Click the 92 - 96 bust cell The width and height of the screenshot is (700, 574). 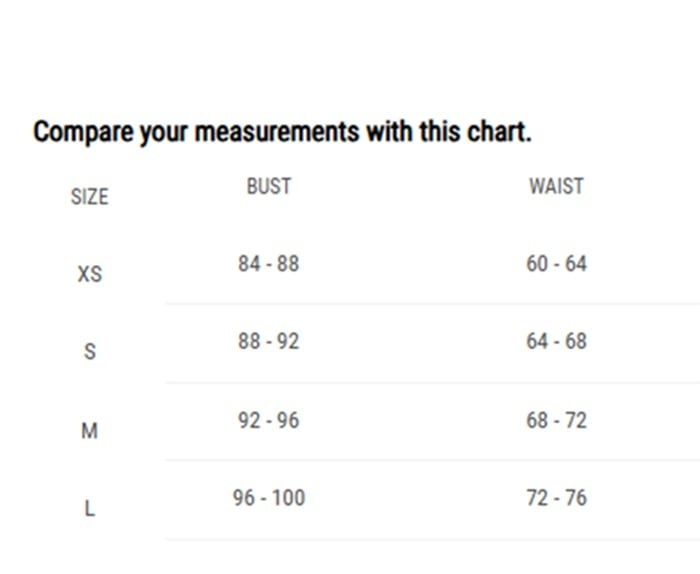tap(268, 420)
